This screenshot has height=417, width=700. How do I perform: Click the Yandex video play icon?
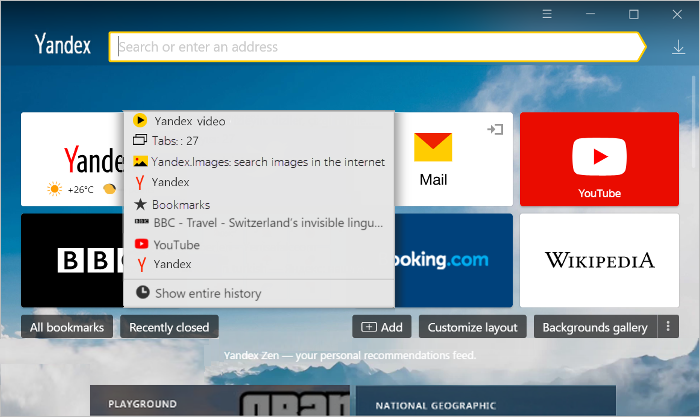click(x=140, y=121)
